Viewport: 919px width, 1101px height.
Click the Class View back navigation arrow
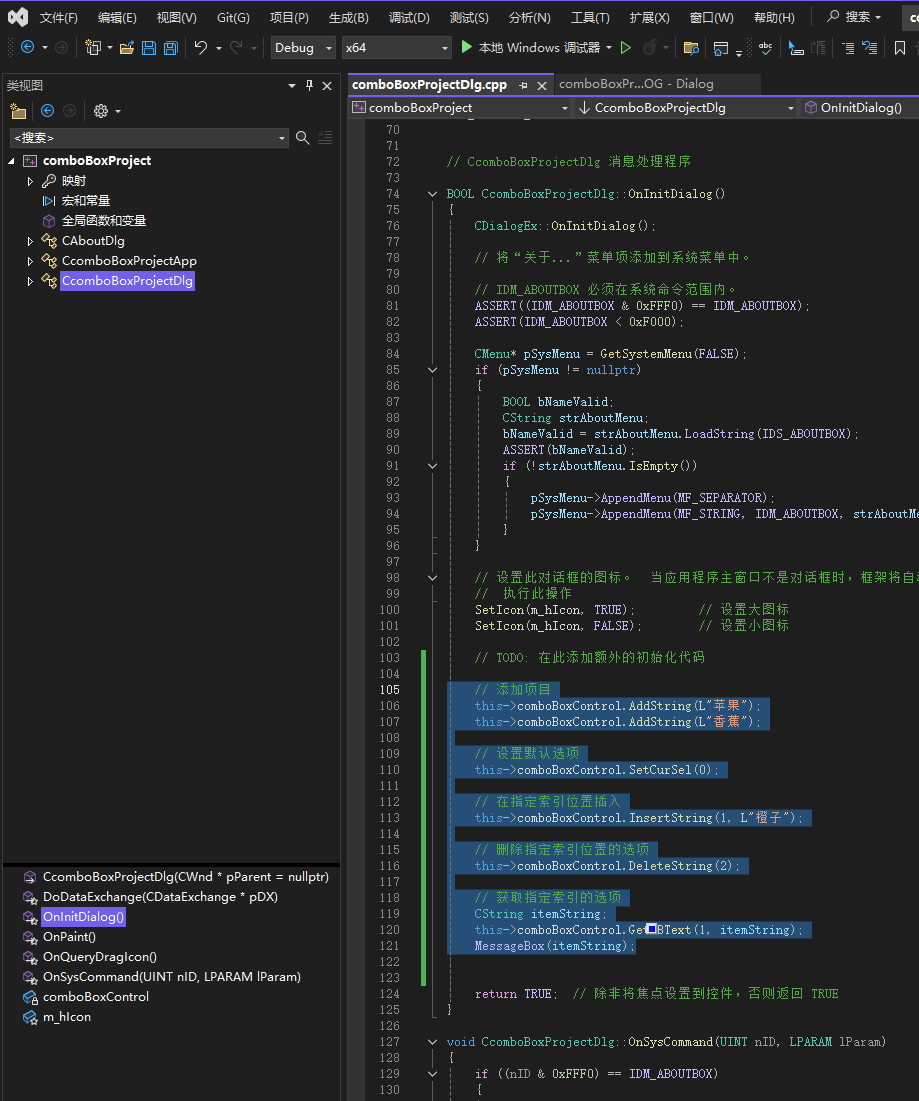coord(47,111)
